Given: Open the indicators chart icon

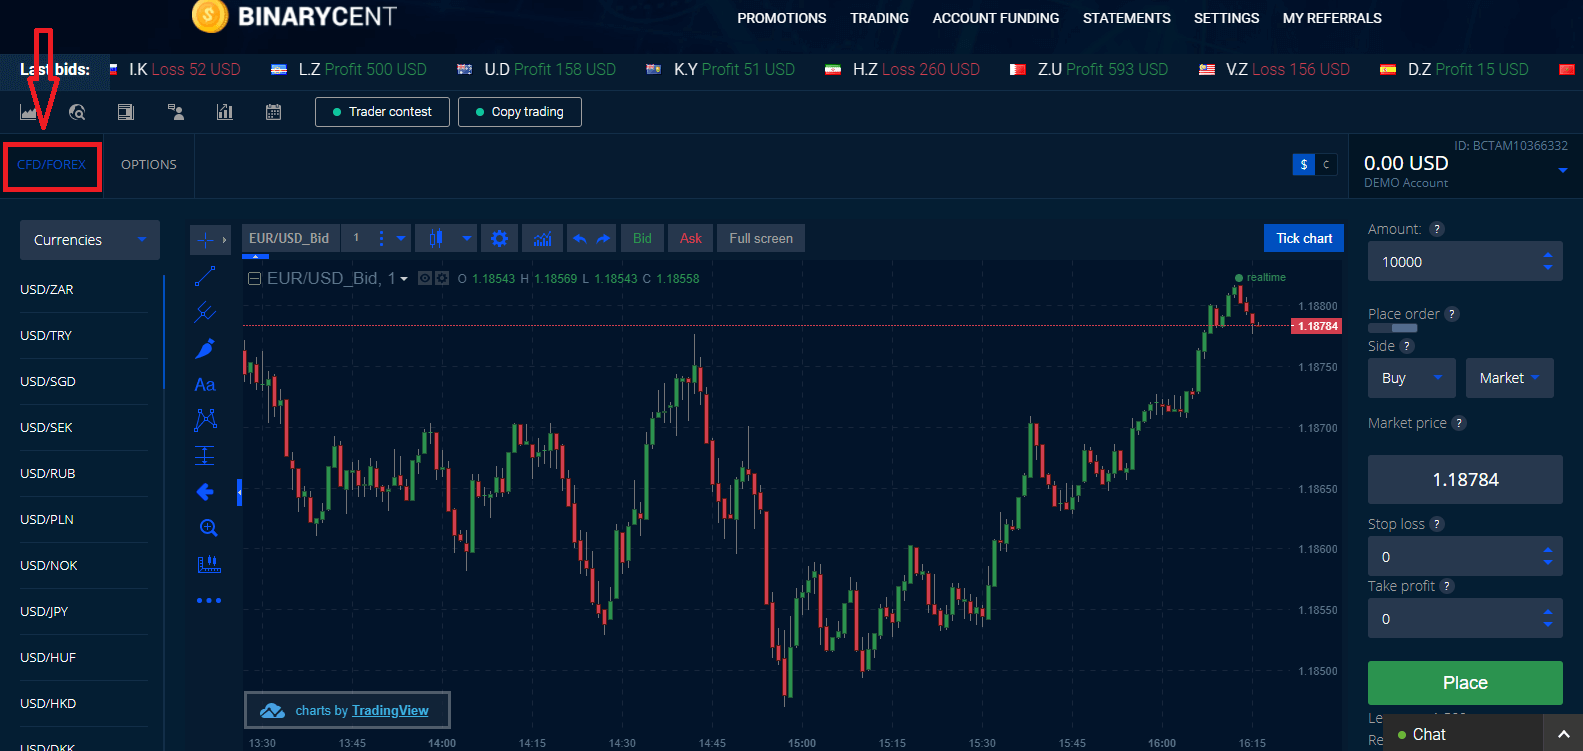Looking at the screenshot, I should point(542,238).
